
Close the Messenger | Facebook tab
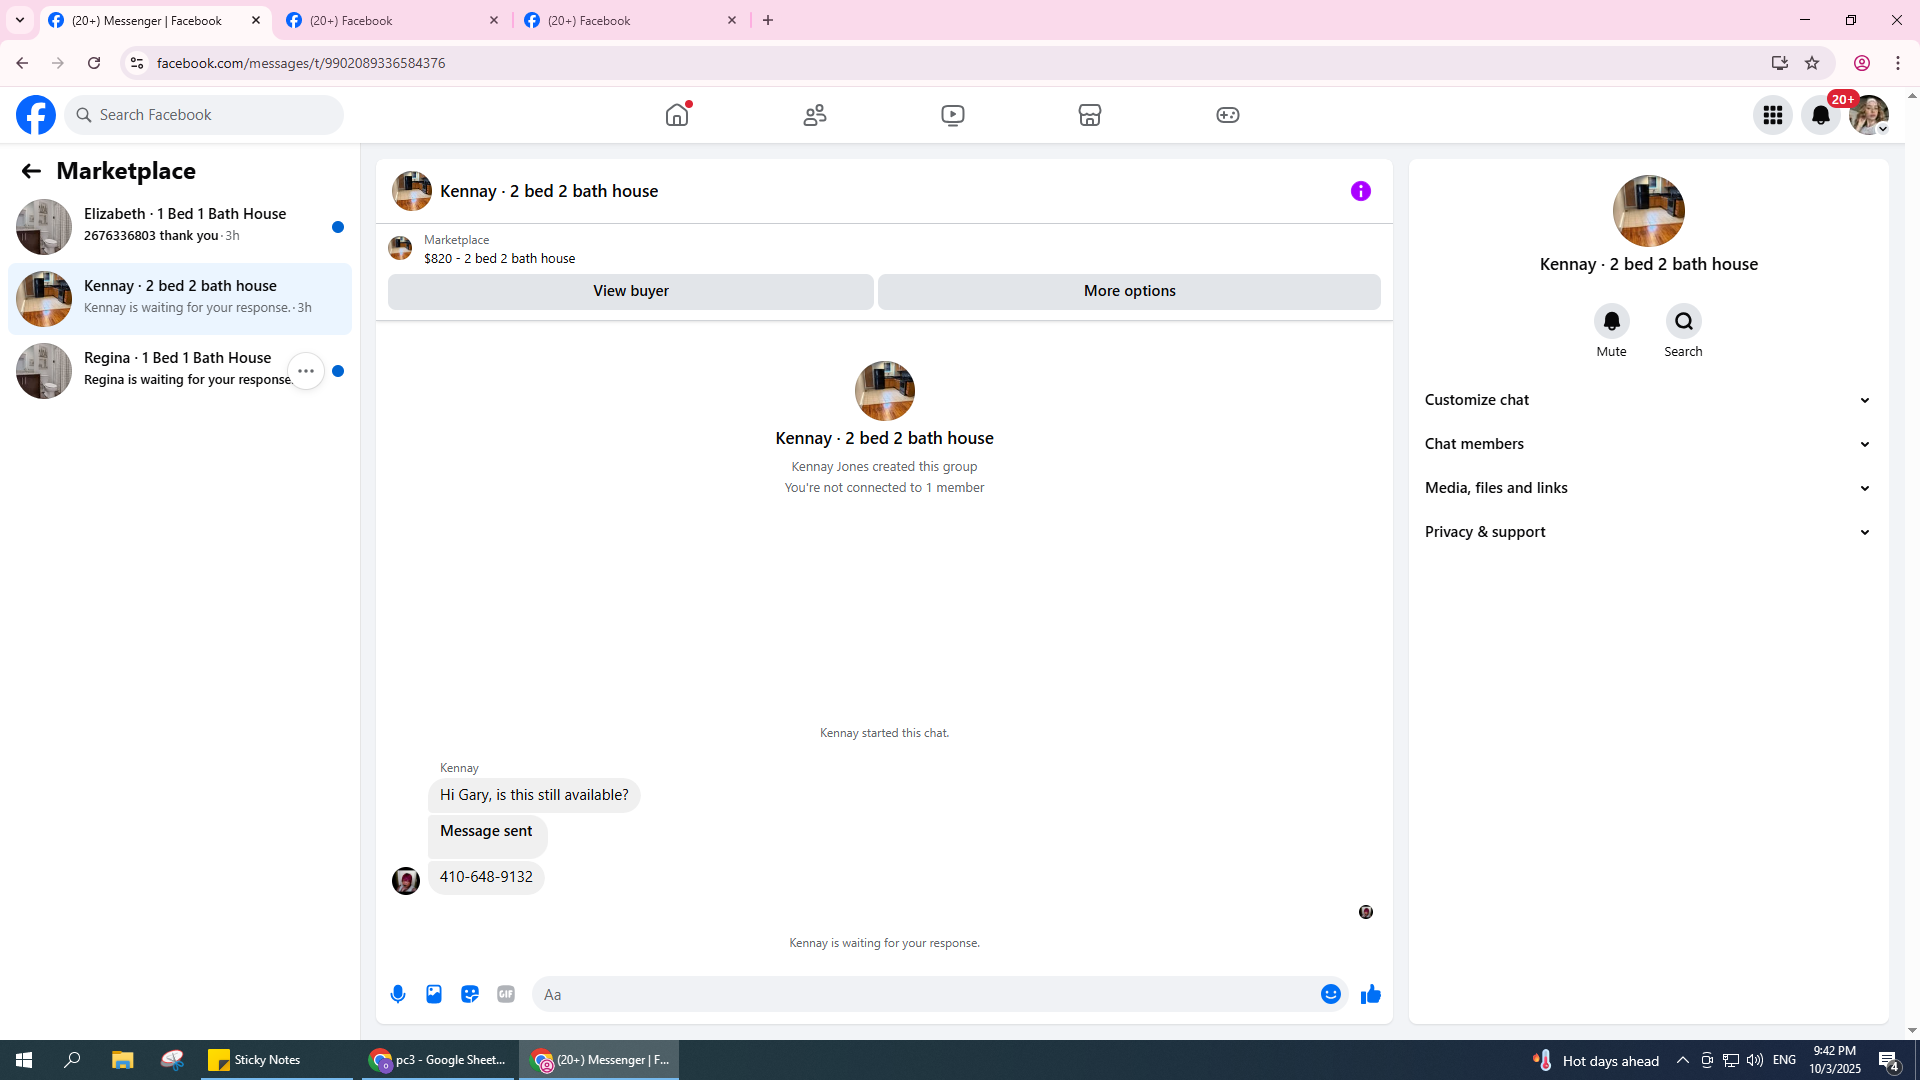pyautogui.click(x=256, y=20)
